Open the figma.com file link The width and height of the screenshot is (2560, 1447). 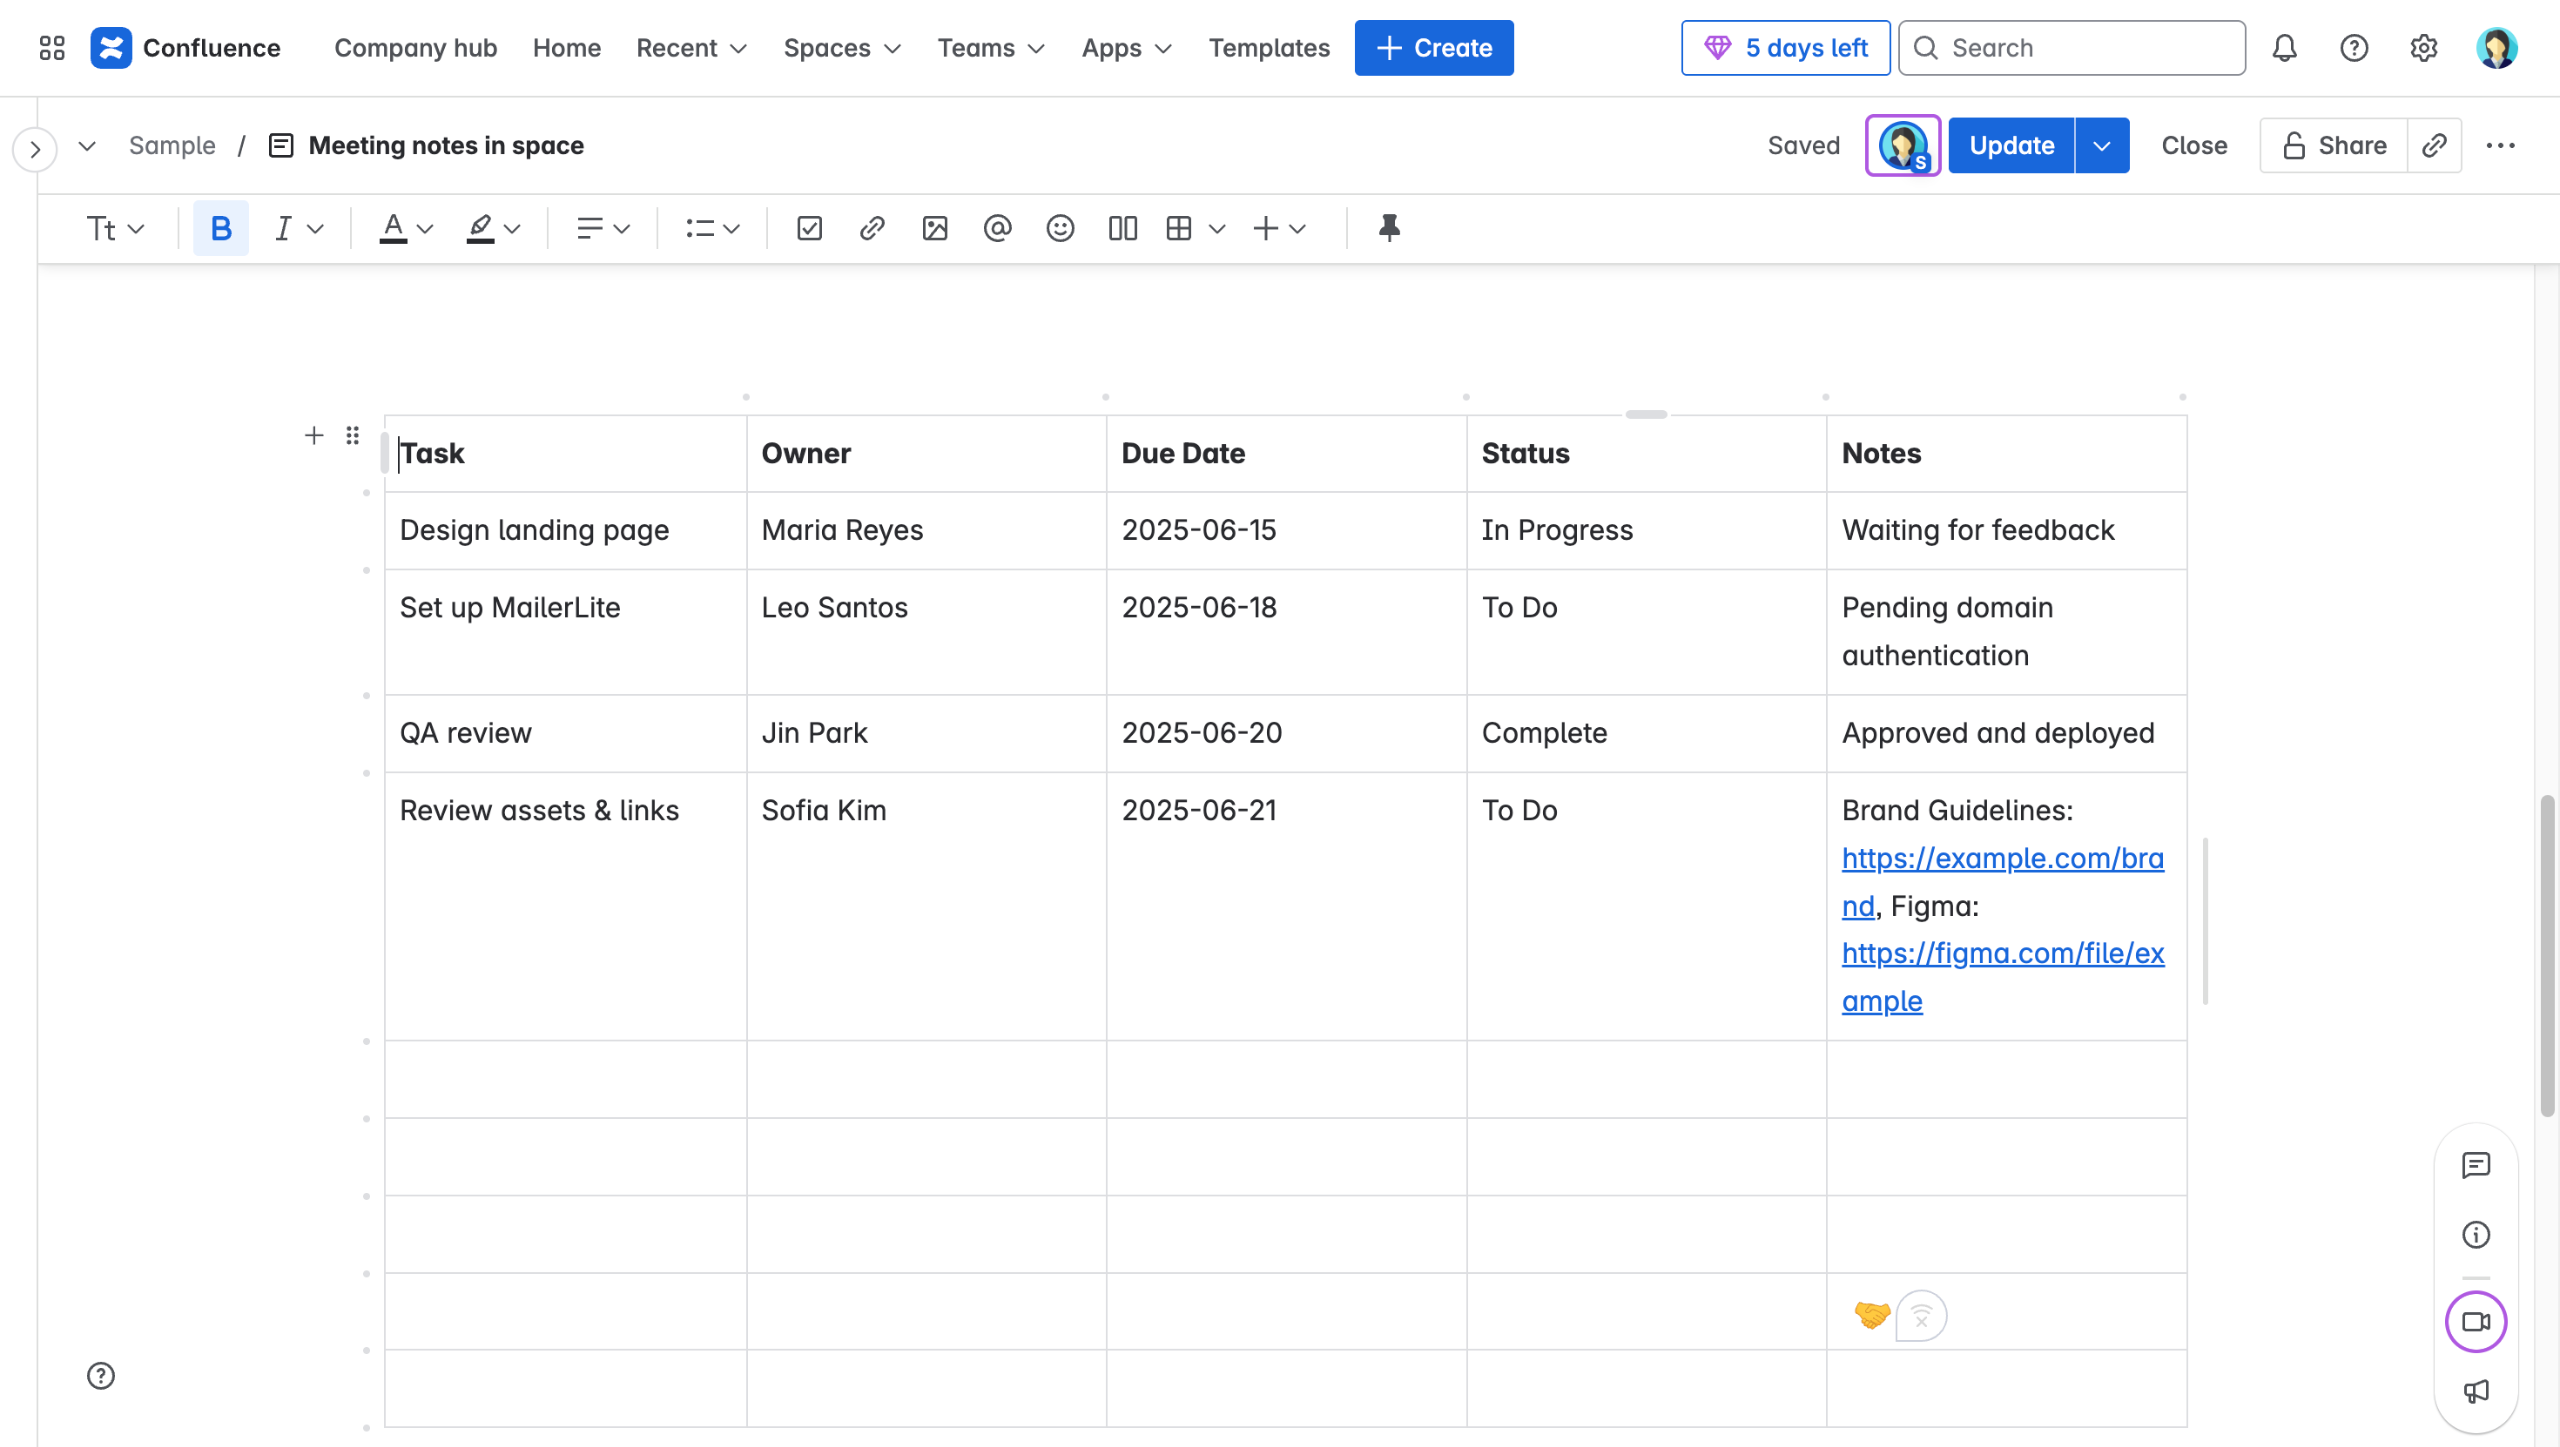2002,953
